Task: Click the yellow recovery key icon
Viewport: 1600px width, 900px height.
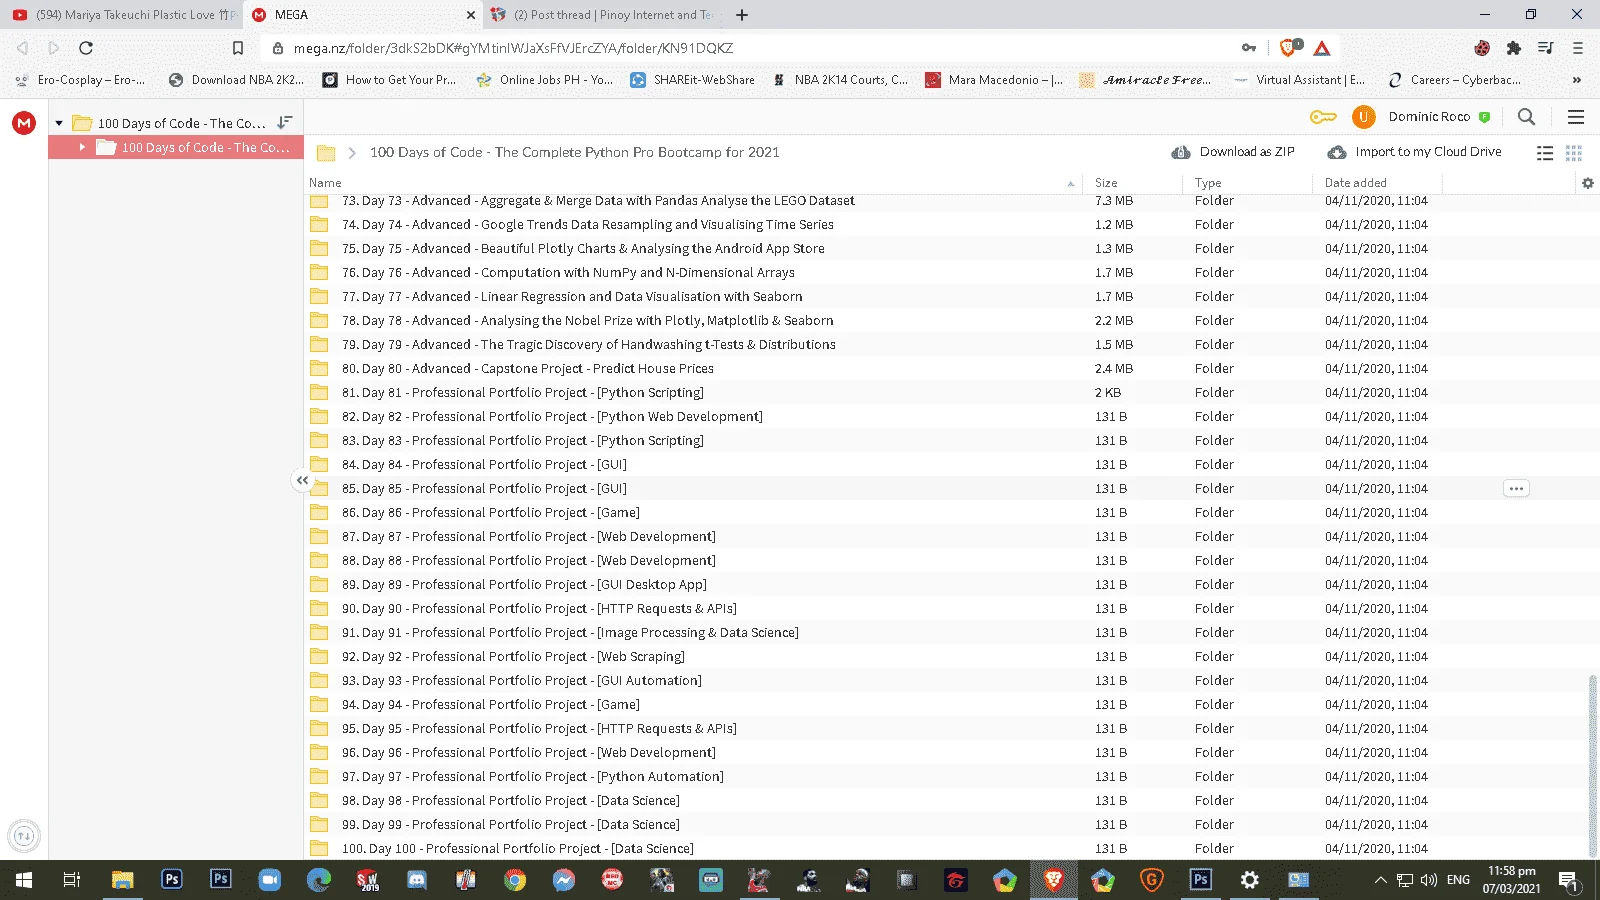Action: pos(1323,117)
